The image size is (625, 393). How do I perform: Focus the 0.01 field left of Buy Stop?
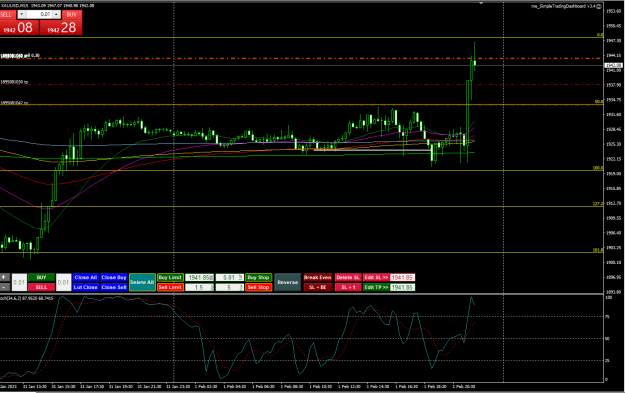[x=230, y=277]
